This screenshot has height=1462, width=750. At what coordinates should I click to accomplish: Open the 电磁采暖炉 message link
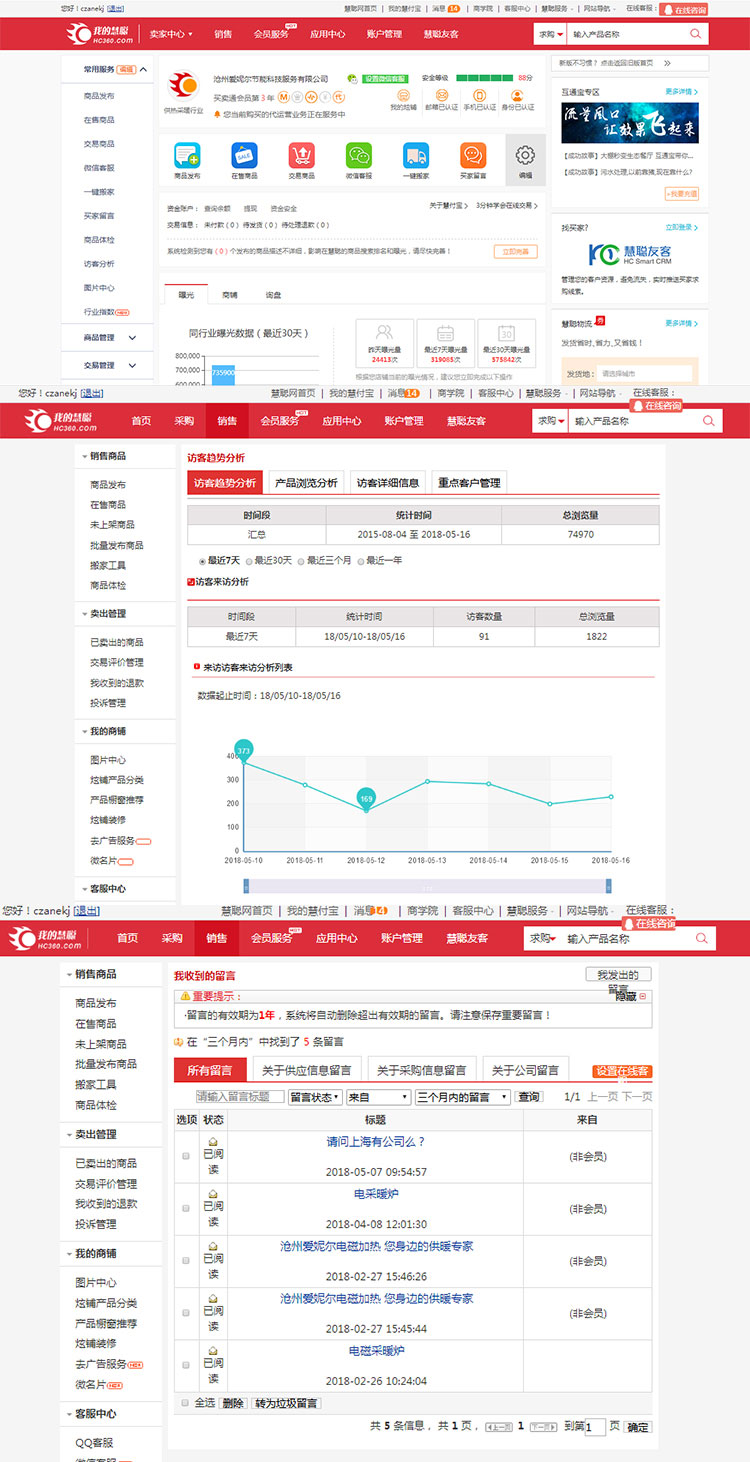tap(376, 1350)
